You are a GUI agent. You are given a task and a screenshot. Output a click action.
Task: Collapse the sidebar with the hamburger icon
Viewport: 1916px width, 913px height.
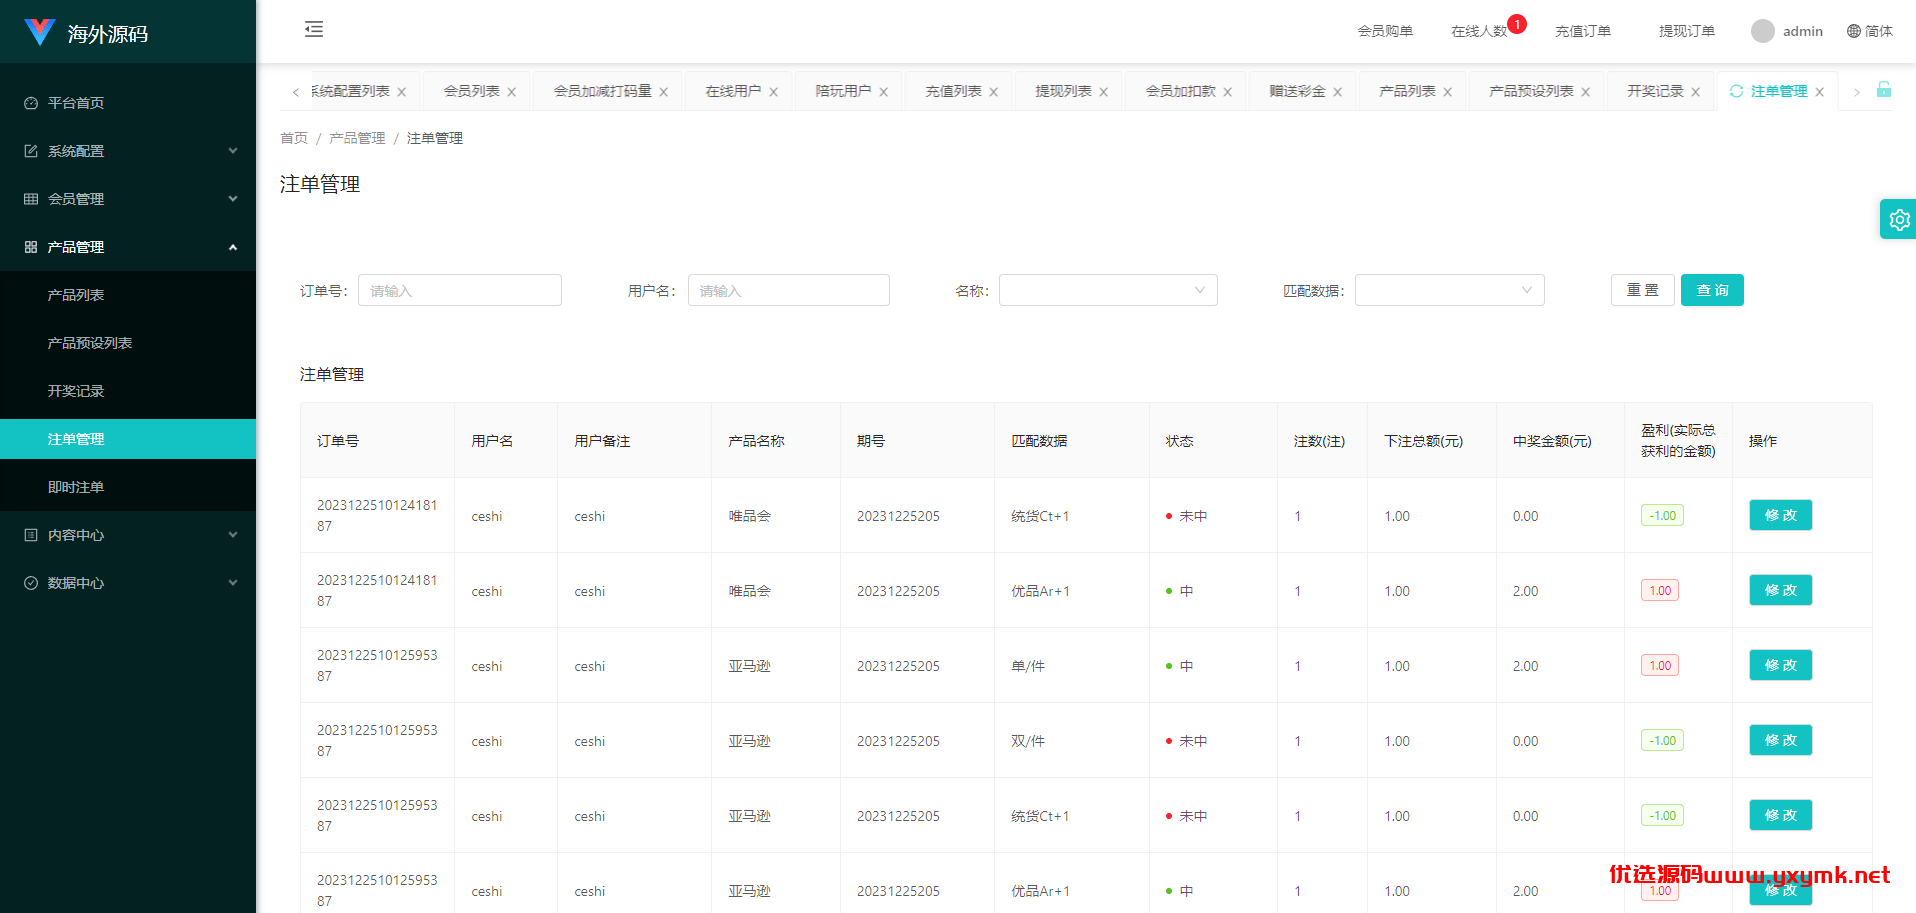314,29
